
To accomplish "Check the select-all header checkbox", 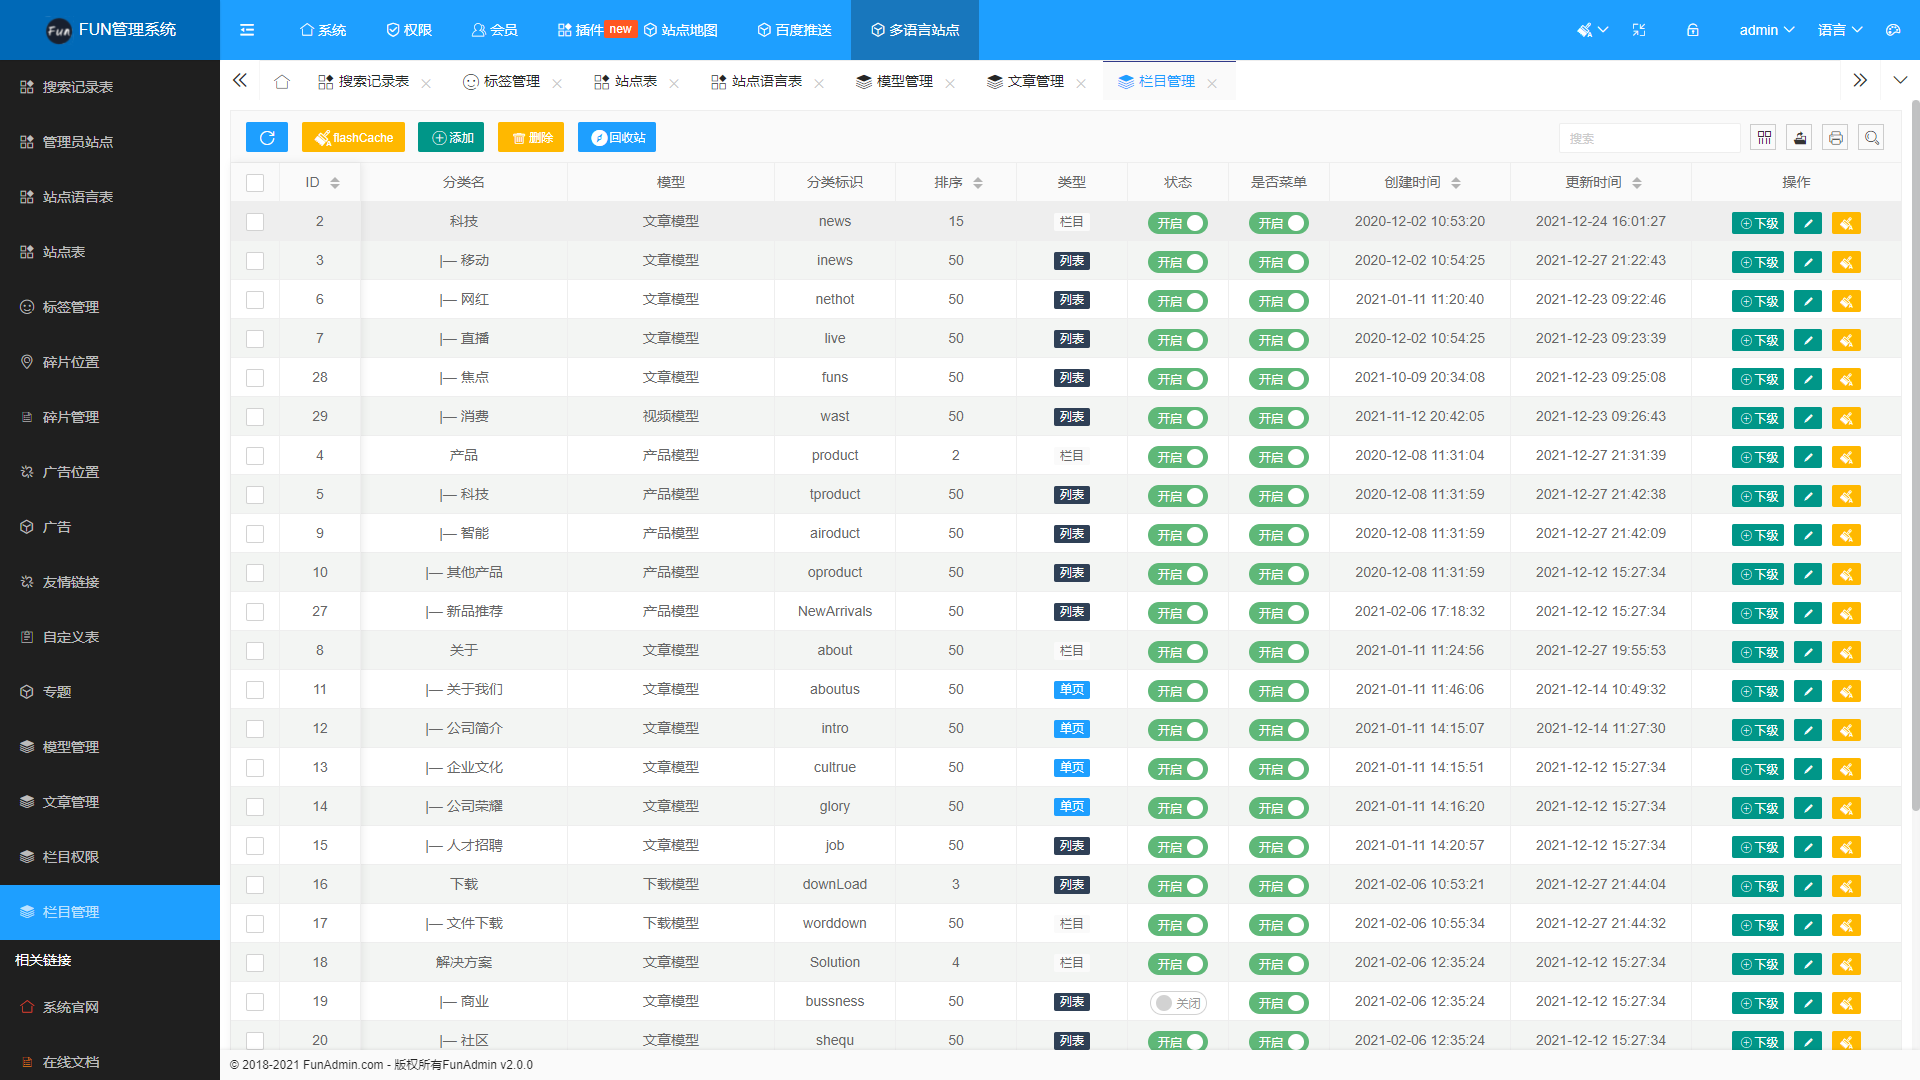I will (255, 183).
